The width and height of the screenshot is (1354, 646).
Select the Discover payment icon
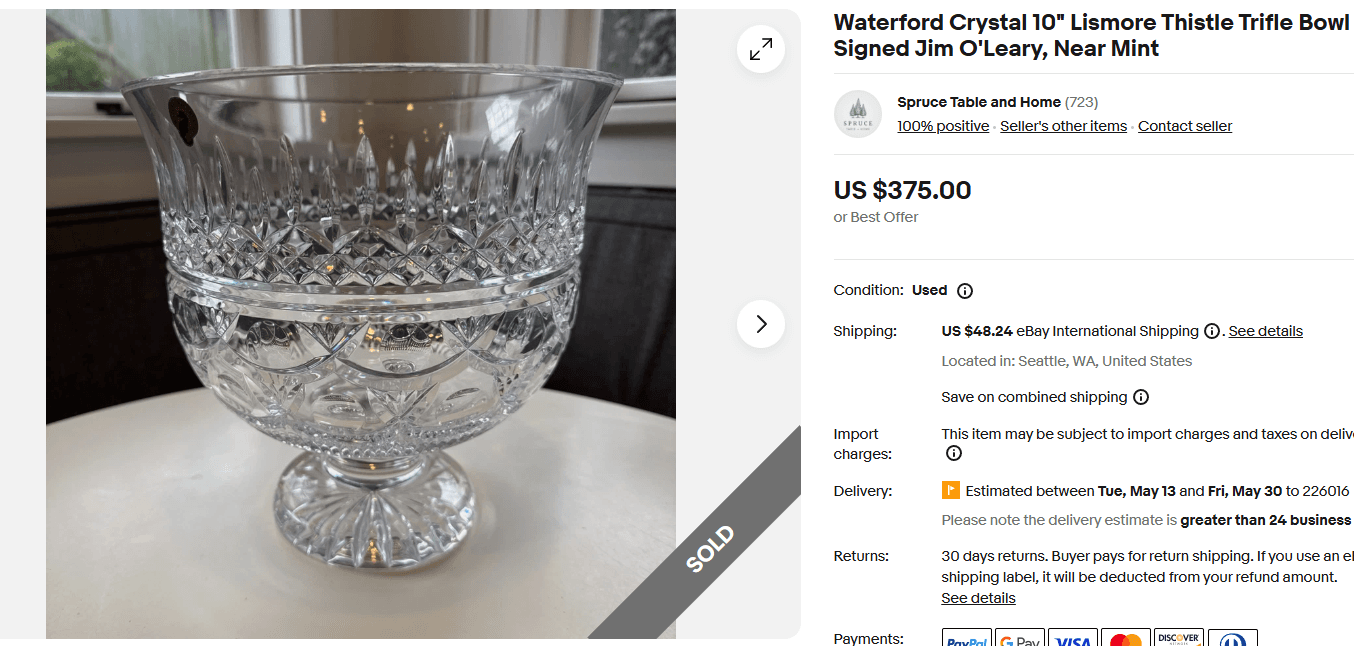pos(1179,638)
